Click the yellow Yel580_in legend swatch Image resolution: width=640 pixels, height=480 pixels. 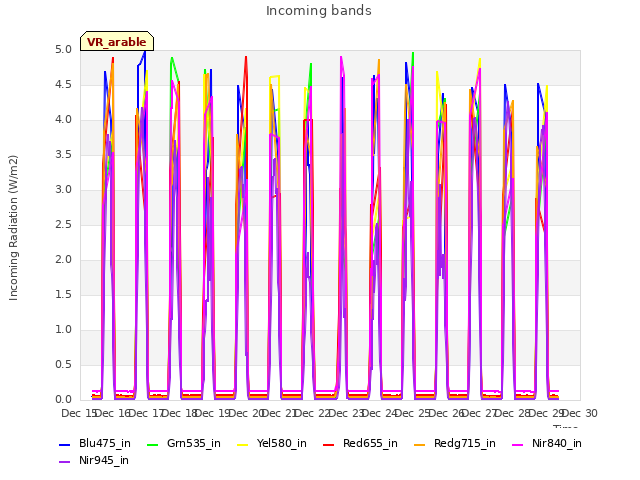[242, 444]
